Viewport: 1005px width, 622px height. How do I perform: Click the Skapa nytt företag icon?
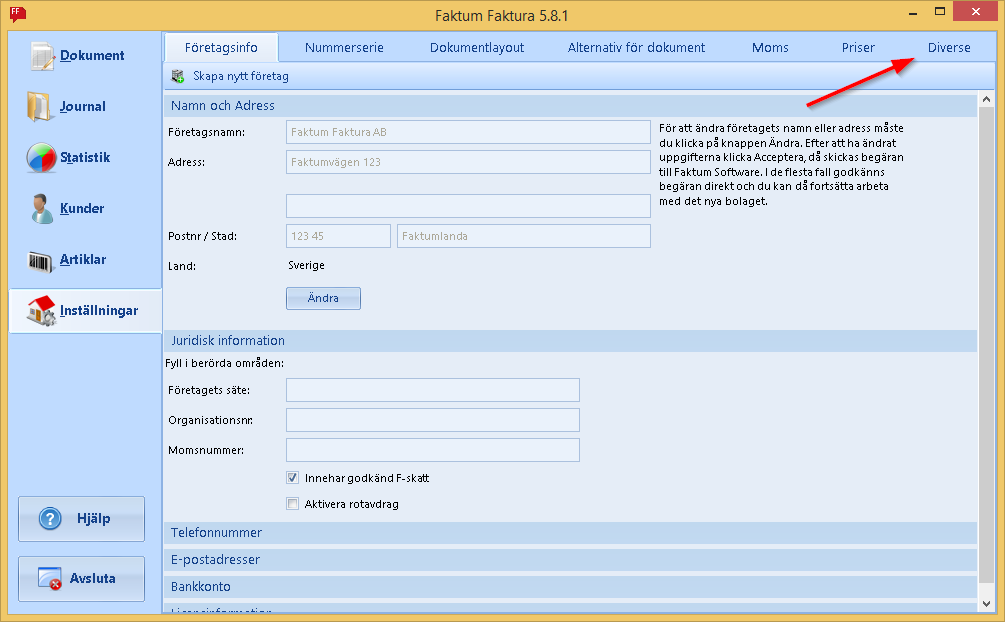click(x=178, y=76)
